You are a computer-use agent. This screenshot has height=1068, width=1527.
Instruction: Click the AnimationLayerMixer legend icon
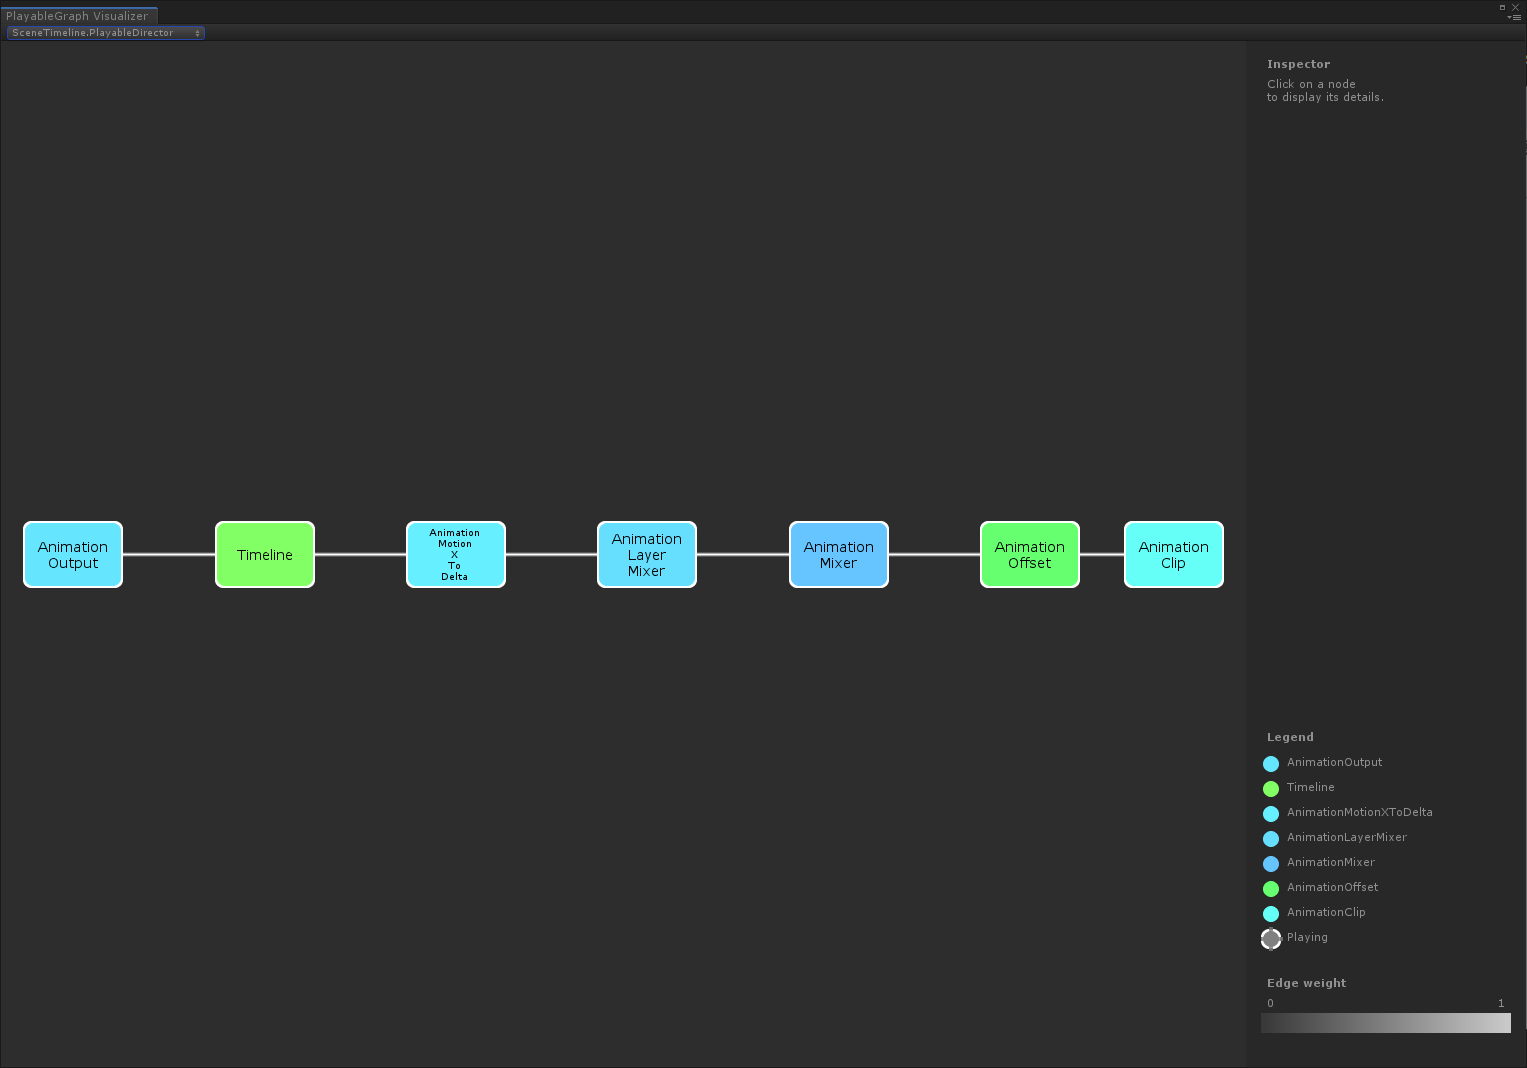1270,838
